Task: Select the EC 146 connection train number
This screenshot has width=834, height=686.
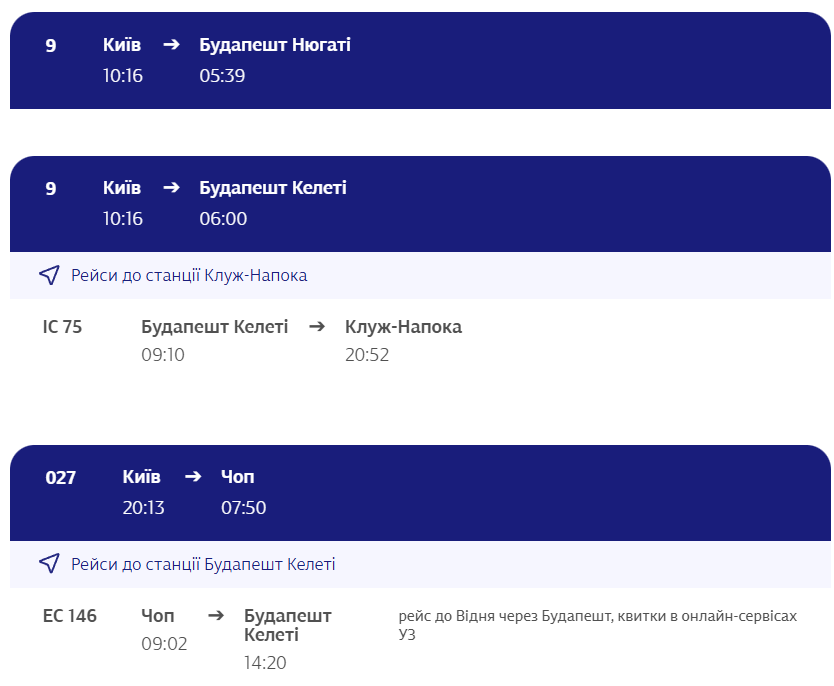Action: coord(70,615)
